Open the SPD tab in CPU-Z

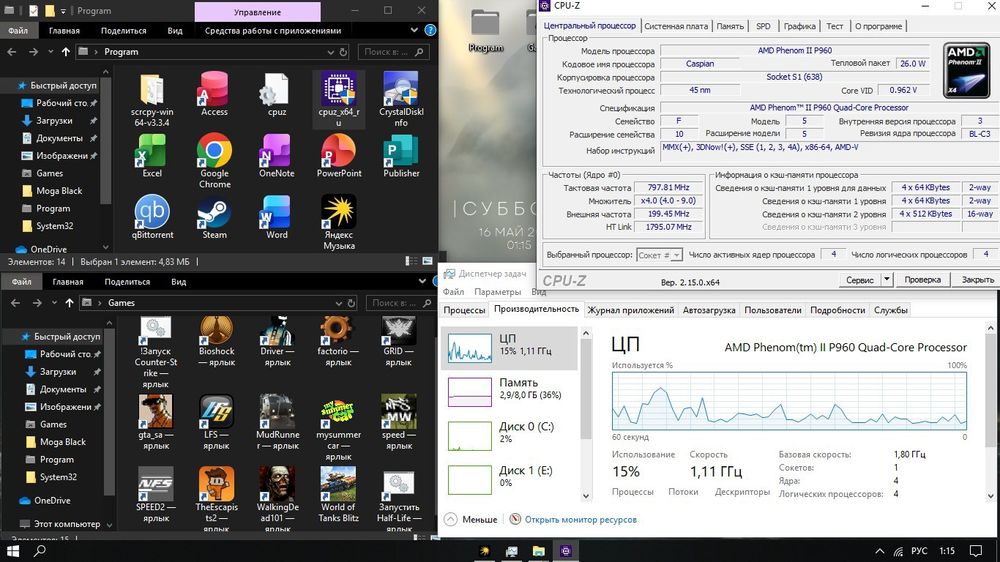[x=763, y=26]
